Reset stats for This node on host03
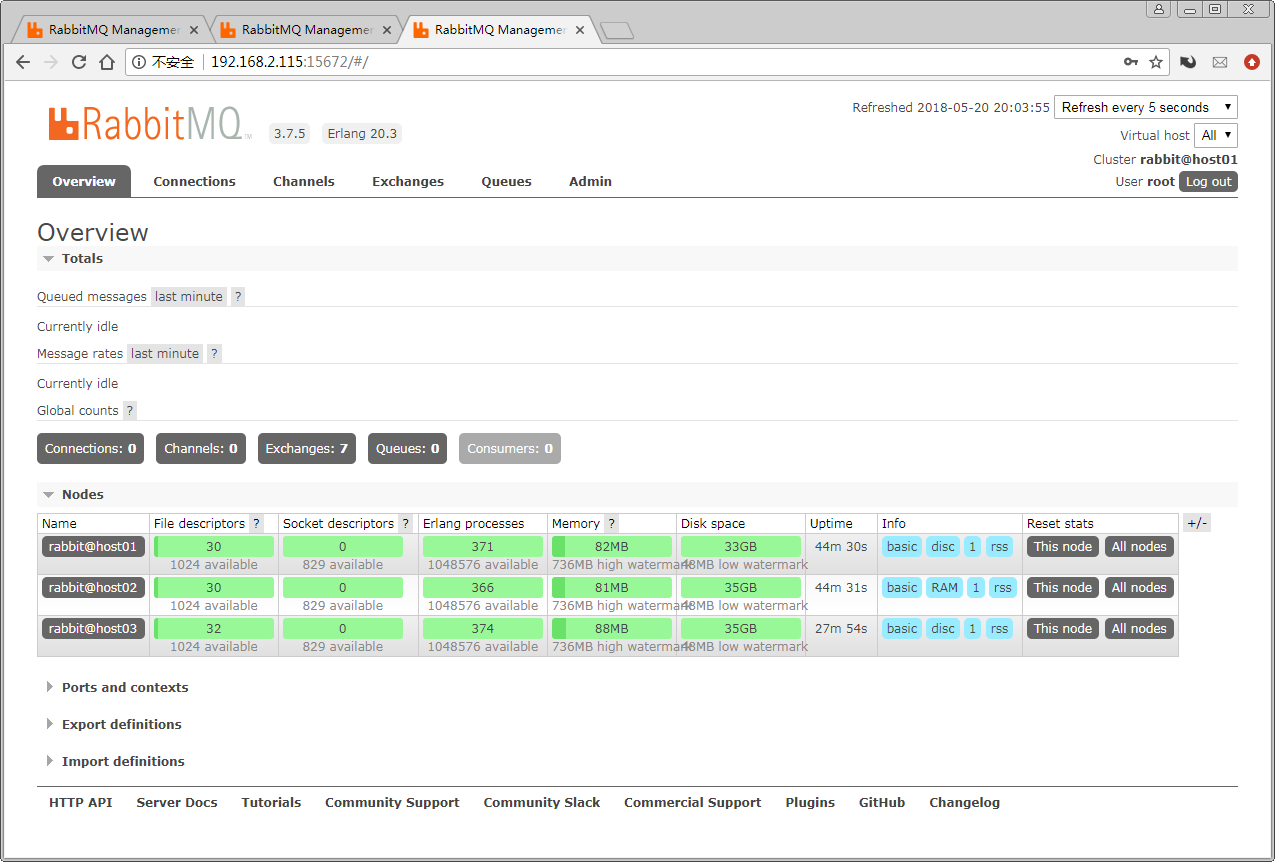 coord(1063,629)
